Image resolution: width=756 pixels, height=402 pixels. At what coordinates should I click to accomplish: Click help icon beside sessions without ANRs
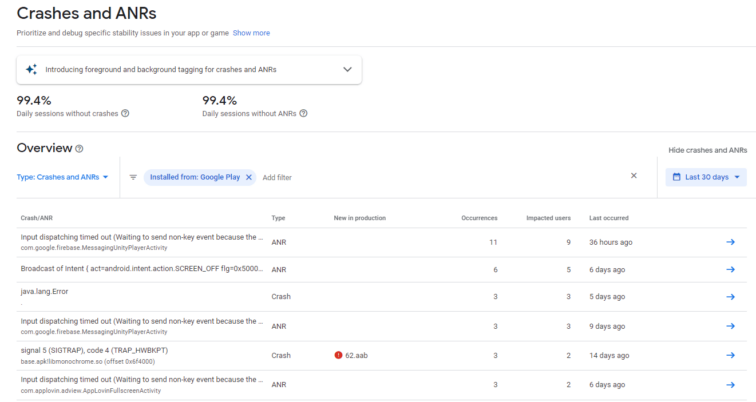click(303, 113)
